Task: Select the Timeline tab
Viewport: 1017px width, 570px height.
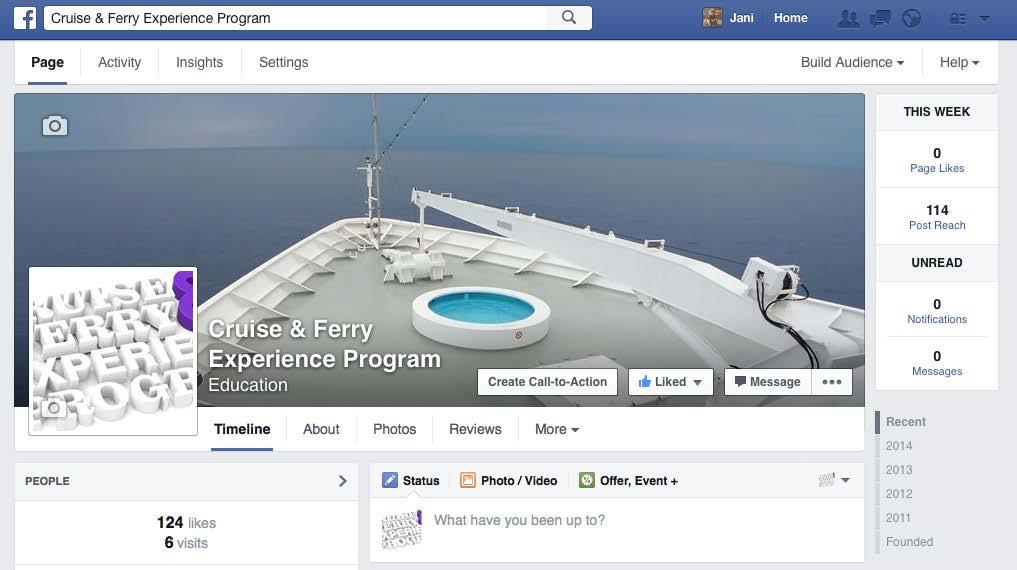Action: 242,429
